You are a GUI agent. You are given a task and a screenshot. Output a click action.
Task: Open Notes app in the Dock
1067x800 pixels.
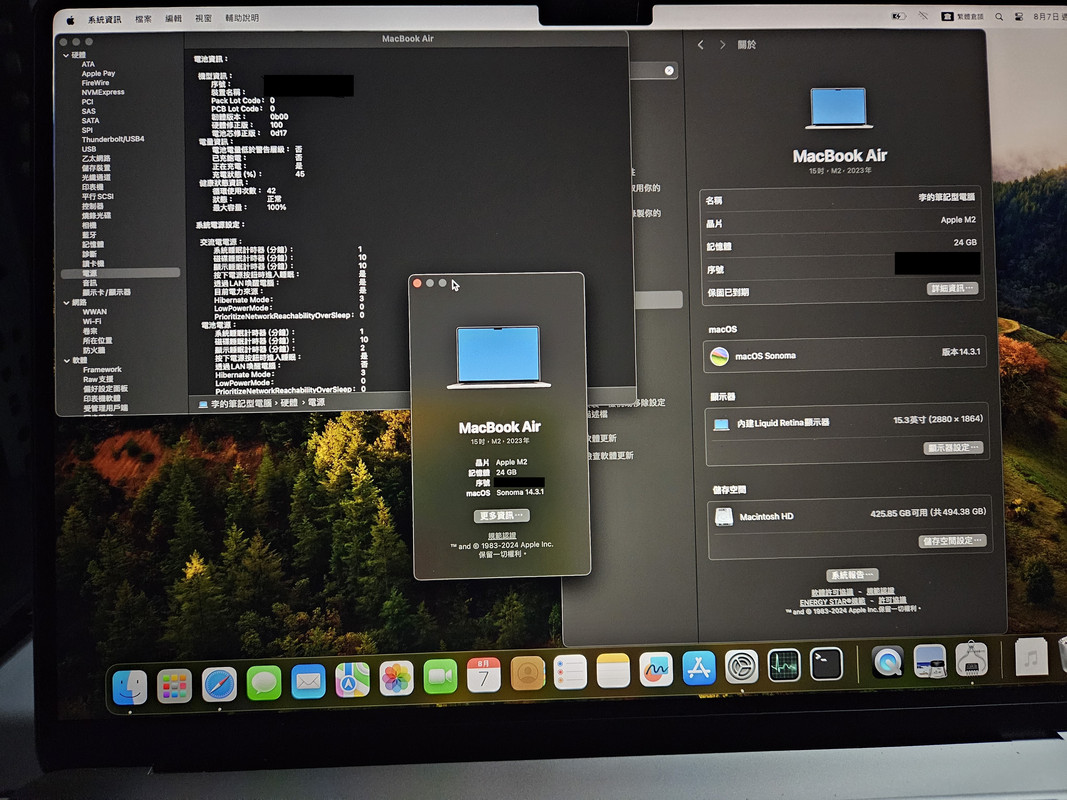pos(613,671)
